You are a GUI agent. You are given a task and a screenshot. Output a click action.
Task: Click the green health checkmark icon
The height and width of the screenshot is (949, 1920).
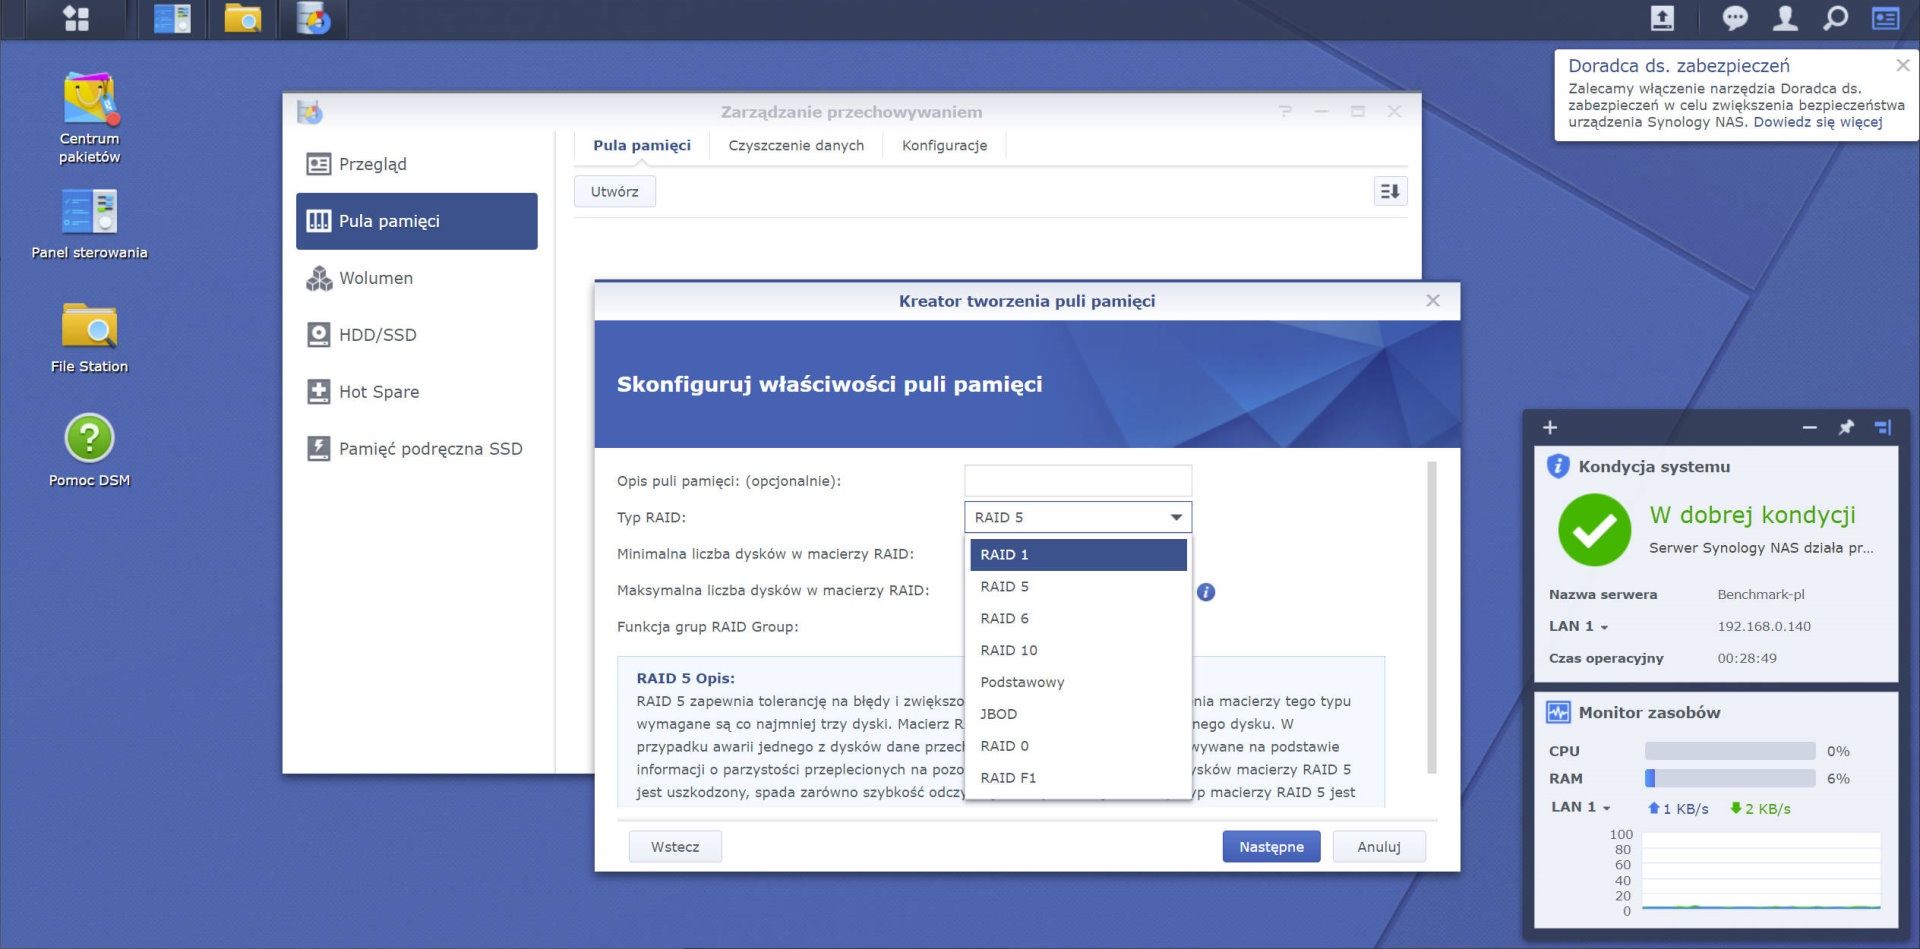click(1594, 530)
